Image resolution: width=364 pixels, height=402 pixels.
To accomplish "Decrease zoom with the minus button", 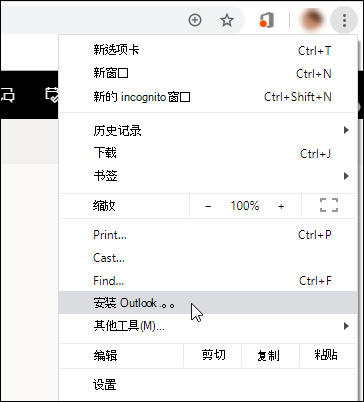I will coord(208,206).
